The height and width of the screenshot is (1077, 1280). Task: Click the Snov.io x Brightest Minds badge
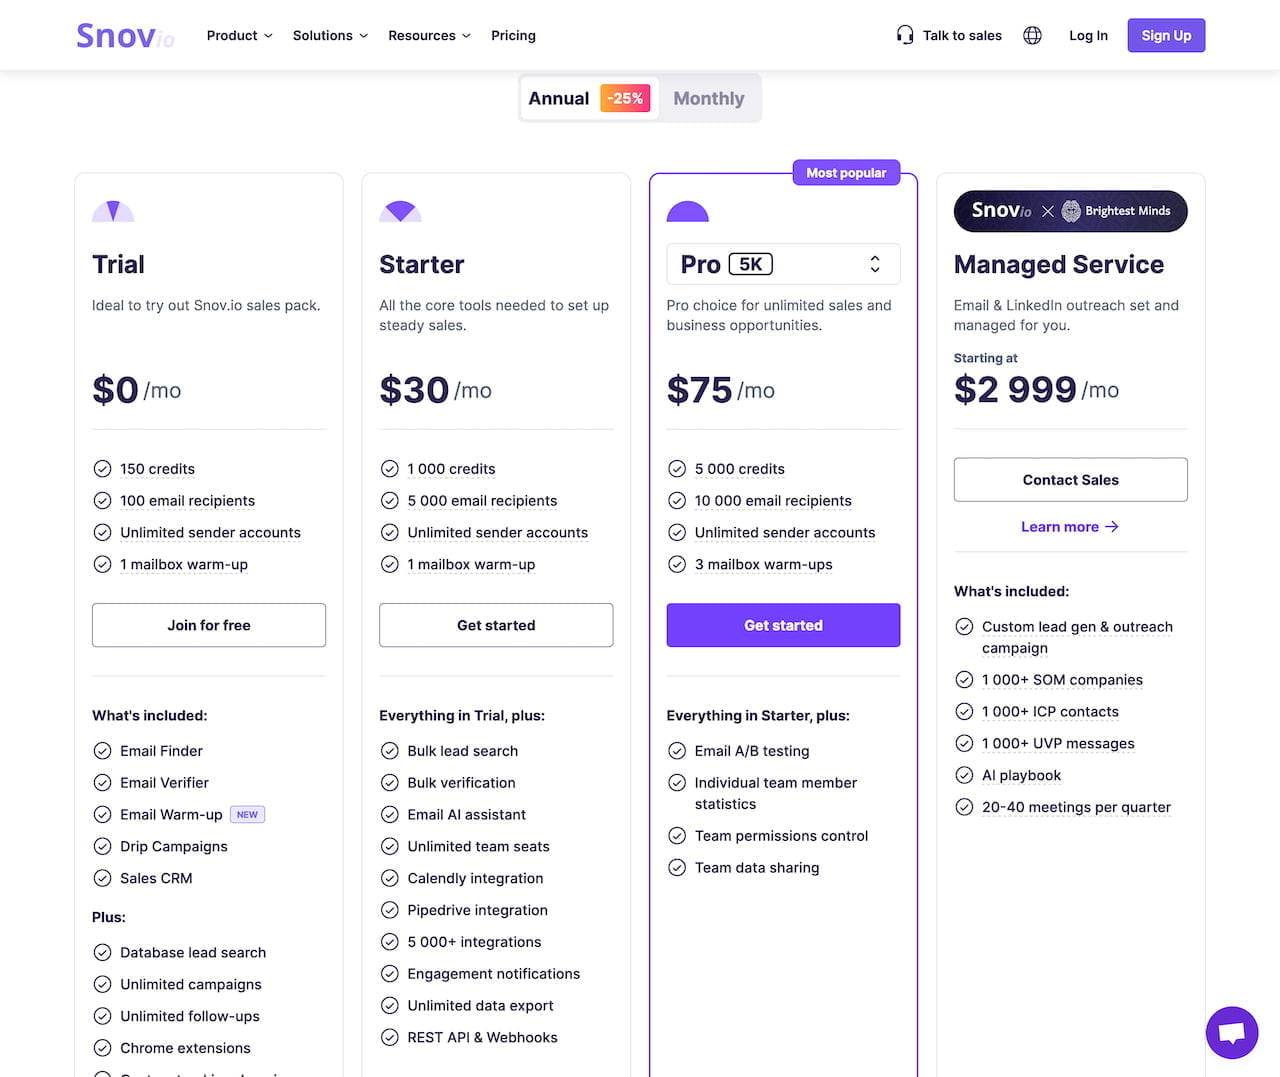[1070, 211]
